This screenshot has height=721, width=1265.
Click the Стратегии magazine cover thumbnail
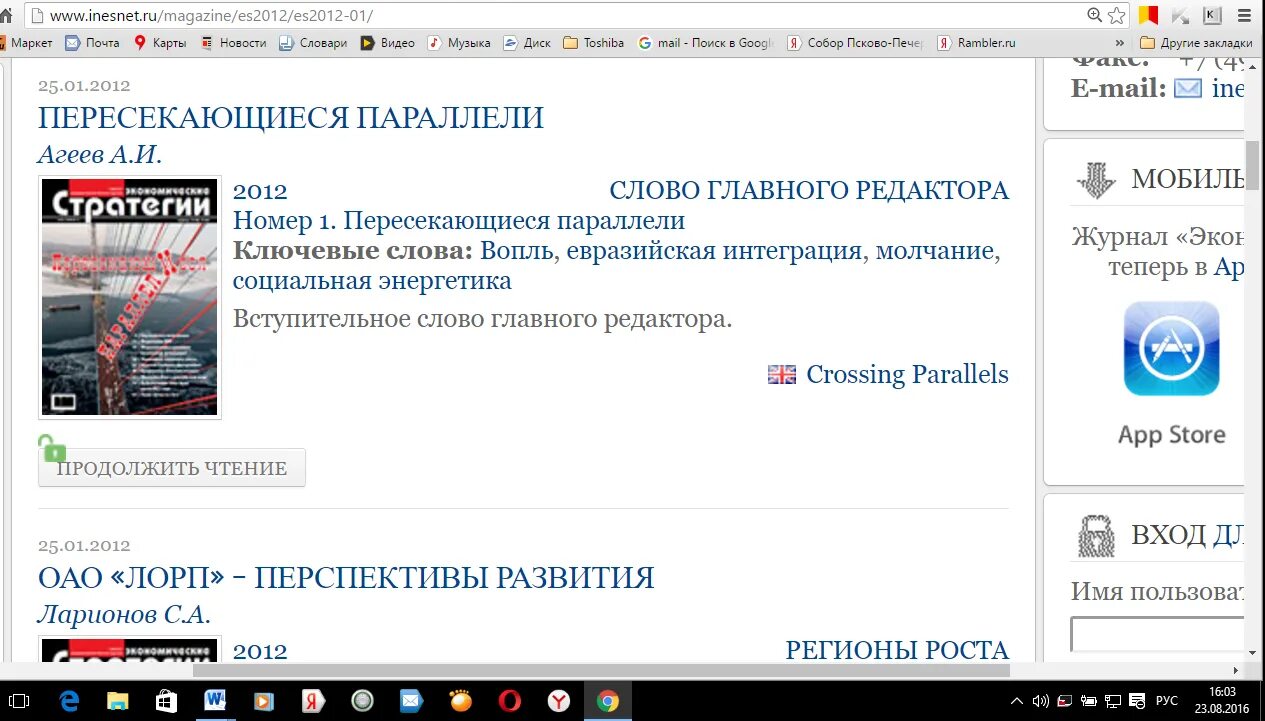click(128, 297)
